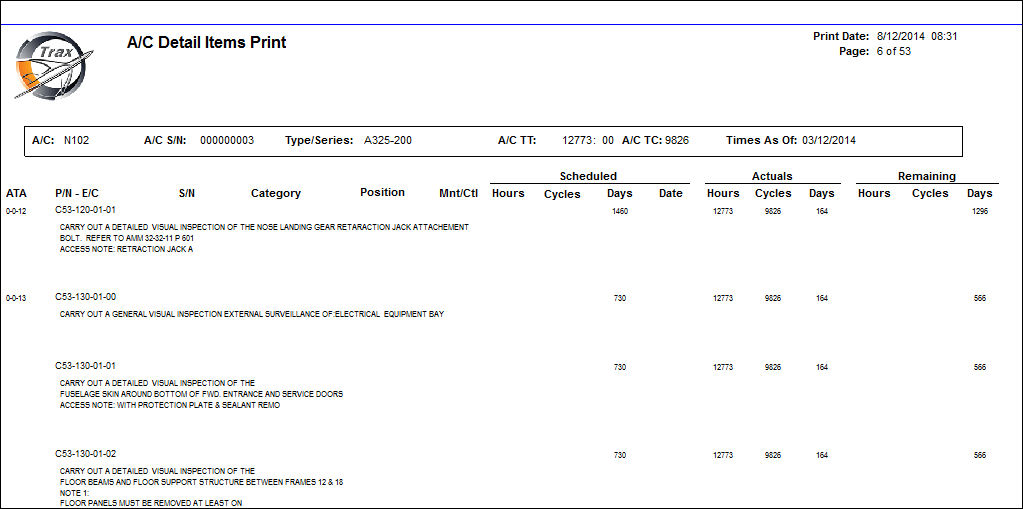The image size is (1023, 509).
Task: Click the S/N column header
Action: pos(187,193)
